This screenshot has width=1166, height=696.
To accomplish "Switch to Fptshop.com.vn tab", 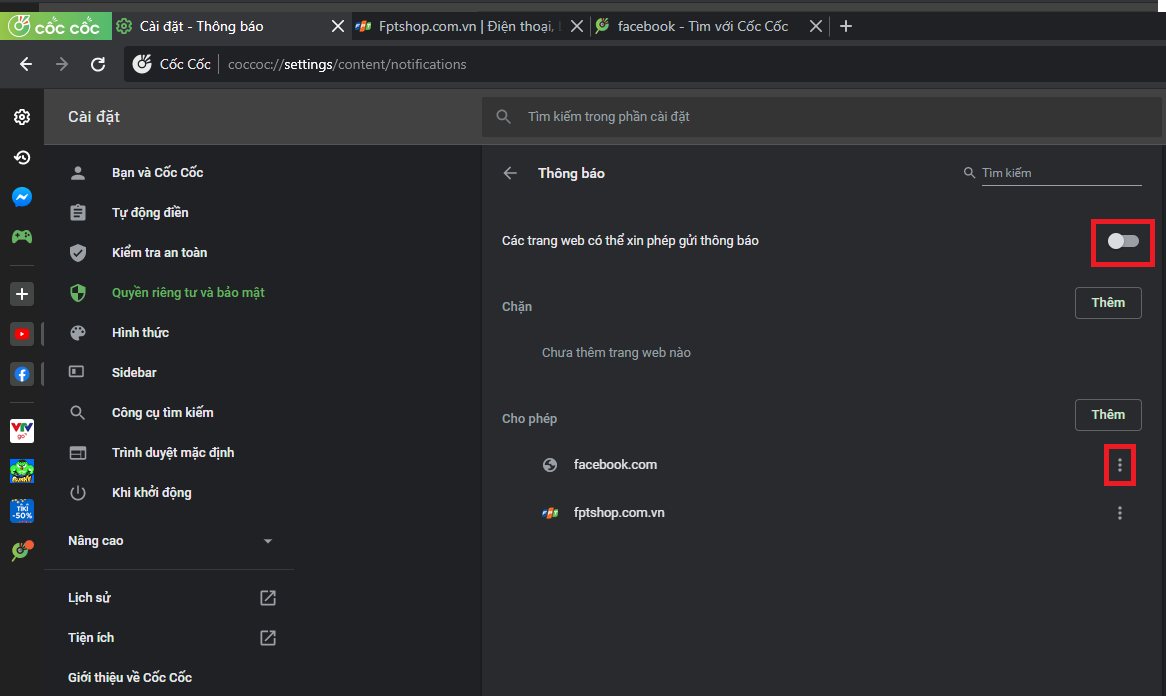I will tap(468, 26).
